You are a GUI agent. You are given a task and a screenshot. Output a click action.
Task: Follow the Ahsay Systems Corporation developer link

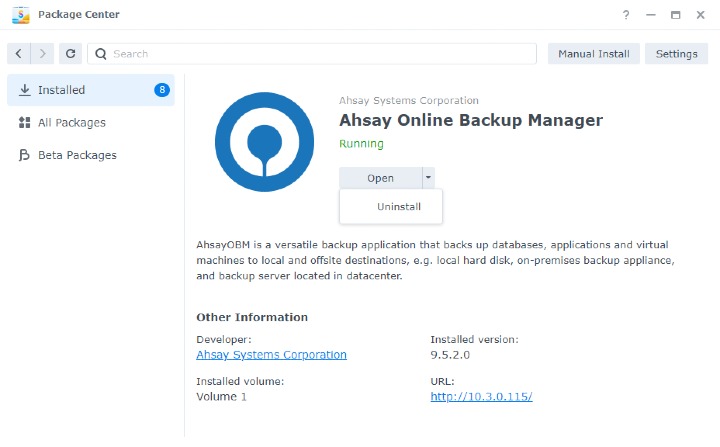[x=271, y=355]
